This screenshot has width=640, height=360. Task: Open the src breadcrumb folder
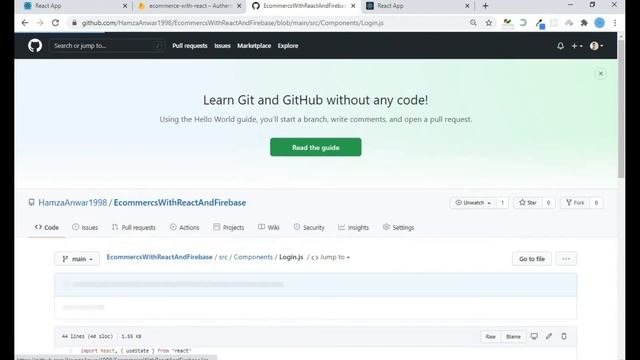pos(223,257)
